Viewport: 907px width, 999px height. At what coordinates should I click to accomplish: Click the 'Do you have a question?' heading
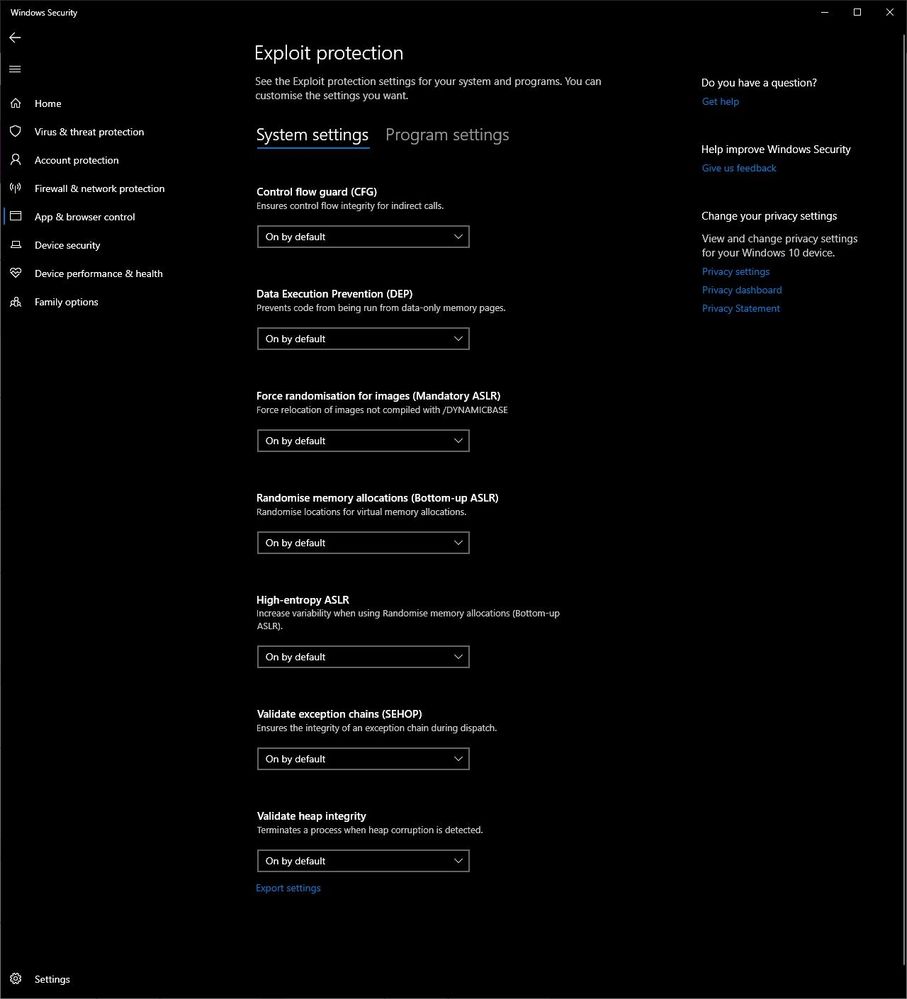tap(759, 83)
